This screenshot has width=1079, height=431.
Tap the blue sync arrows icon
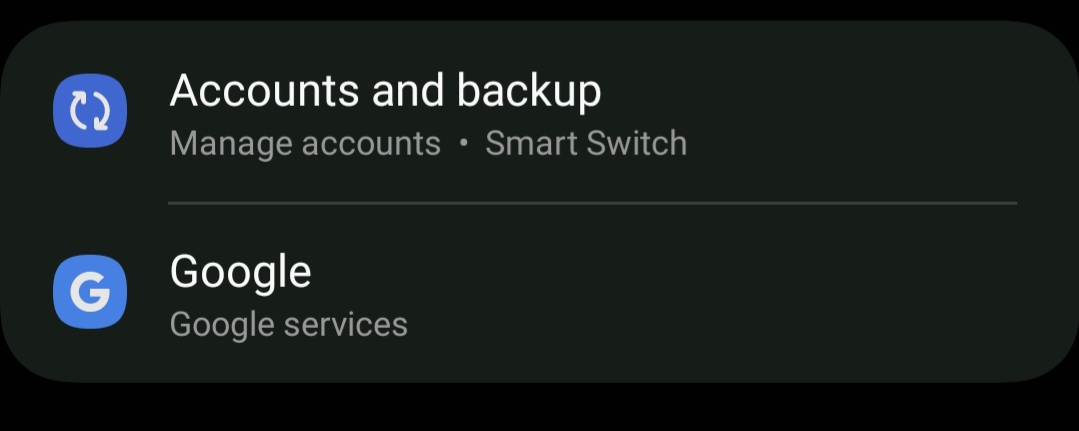[89, 111]
